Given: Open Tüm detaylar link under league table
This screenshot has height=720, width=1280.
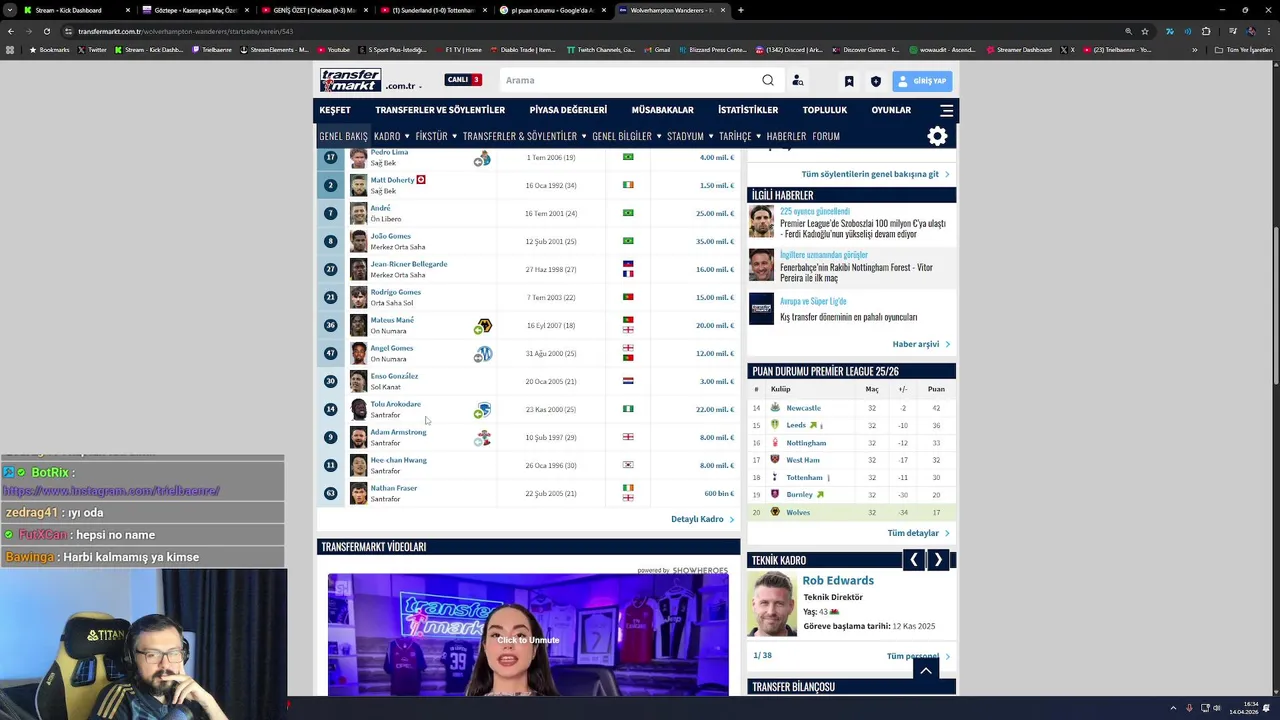Looking at the screenshot, I should tap(918, 533).
